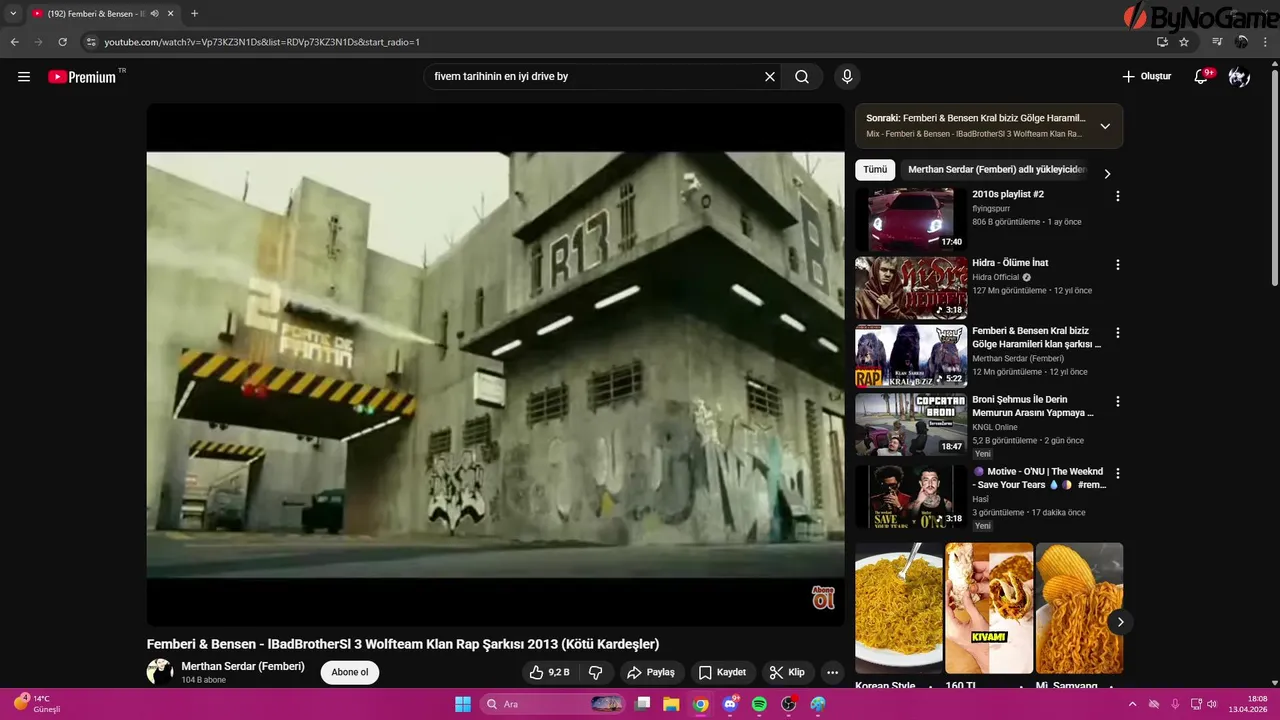Show more filter chips with arrow
Screen dimensions: 1280x720
1107,173
